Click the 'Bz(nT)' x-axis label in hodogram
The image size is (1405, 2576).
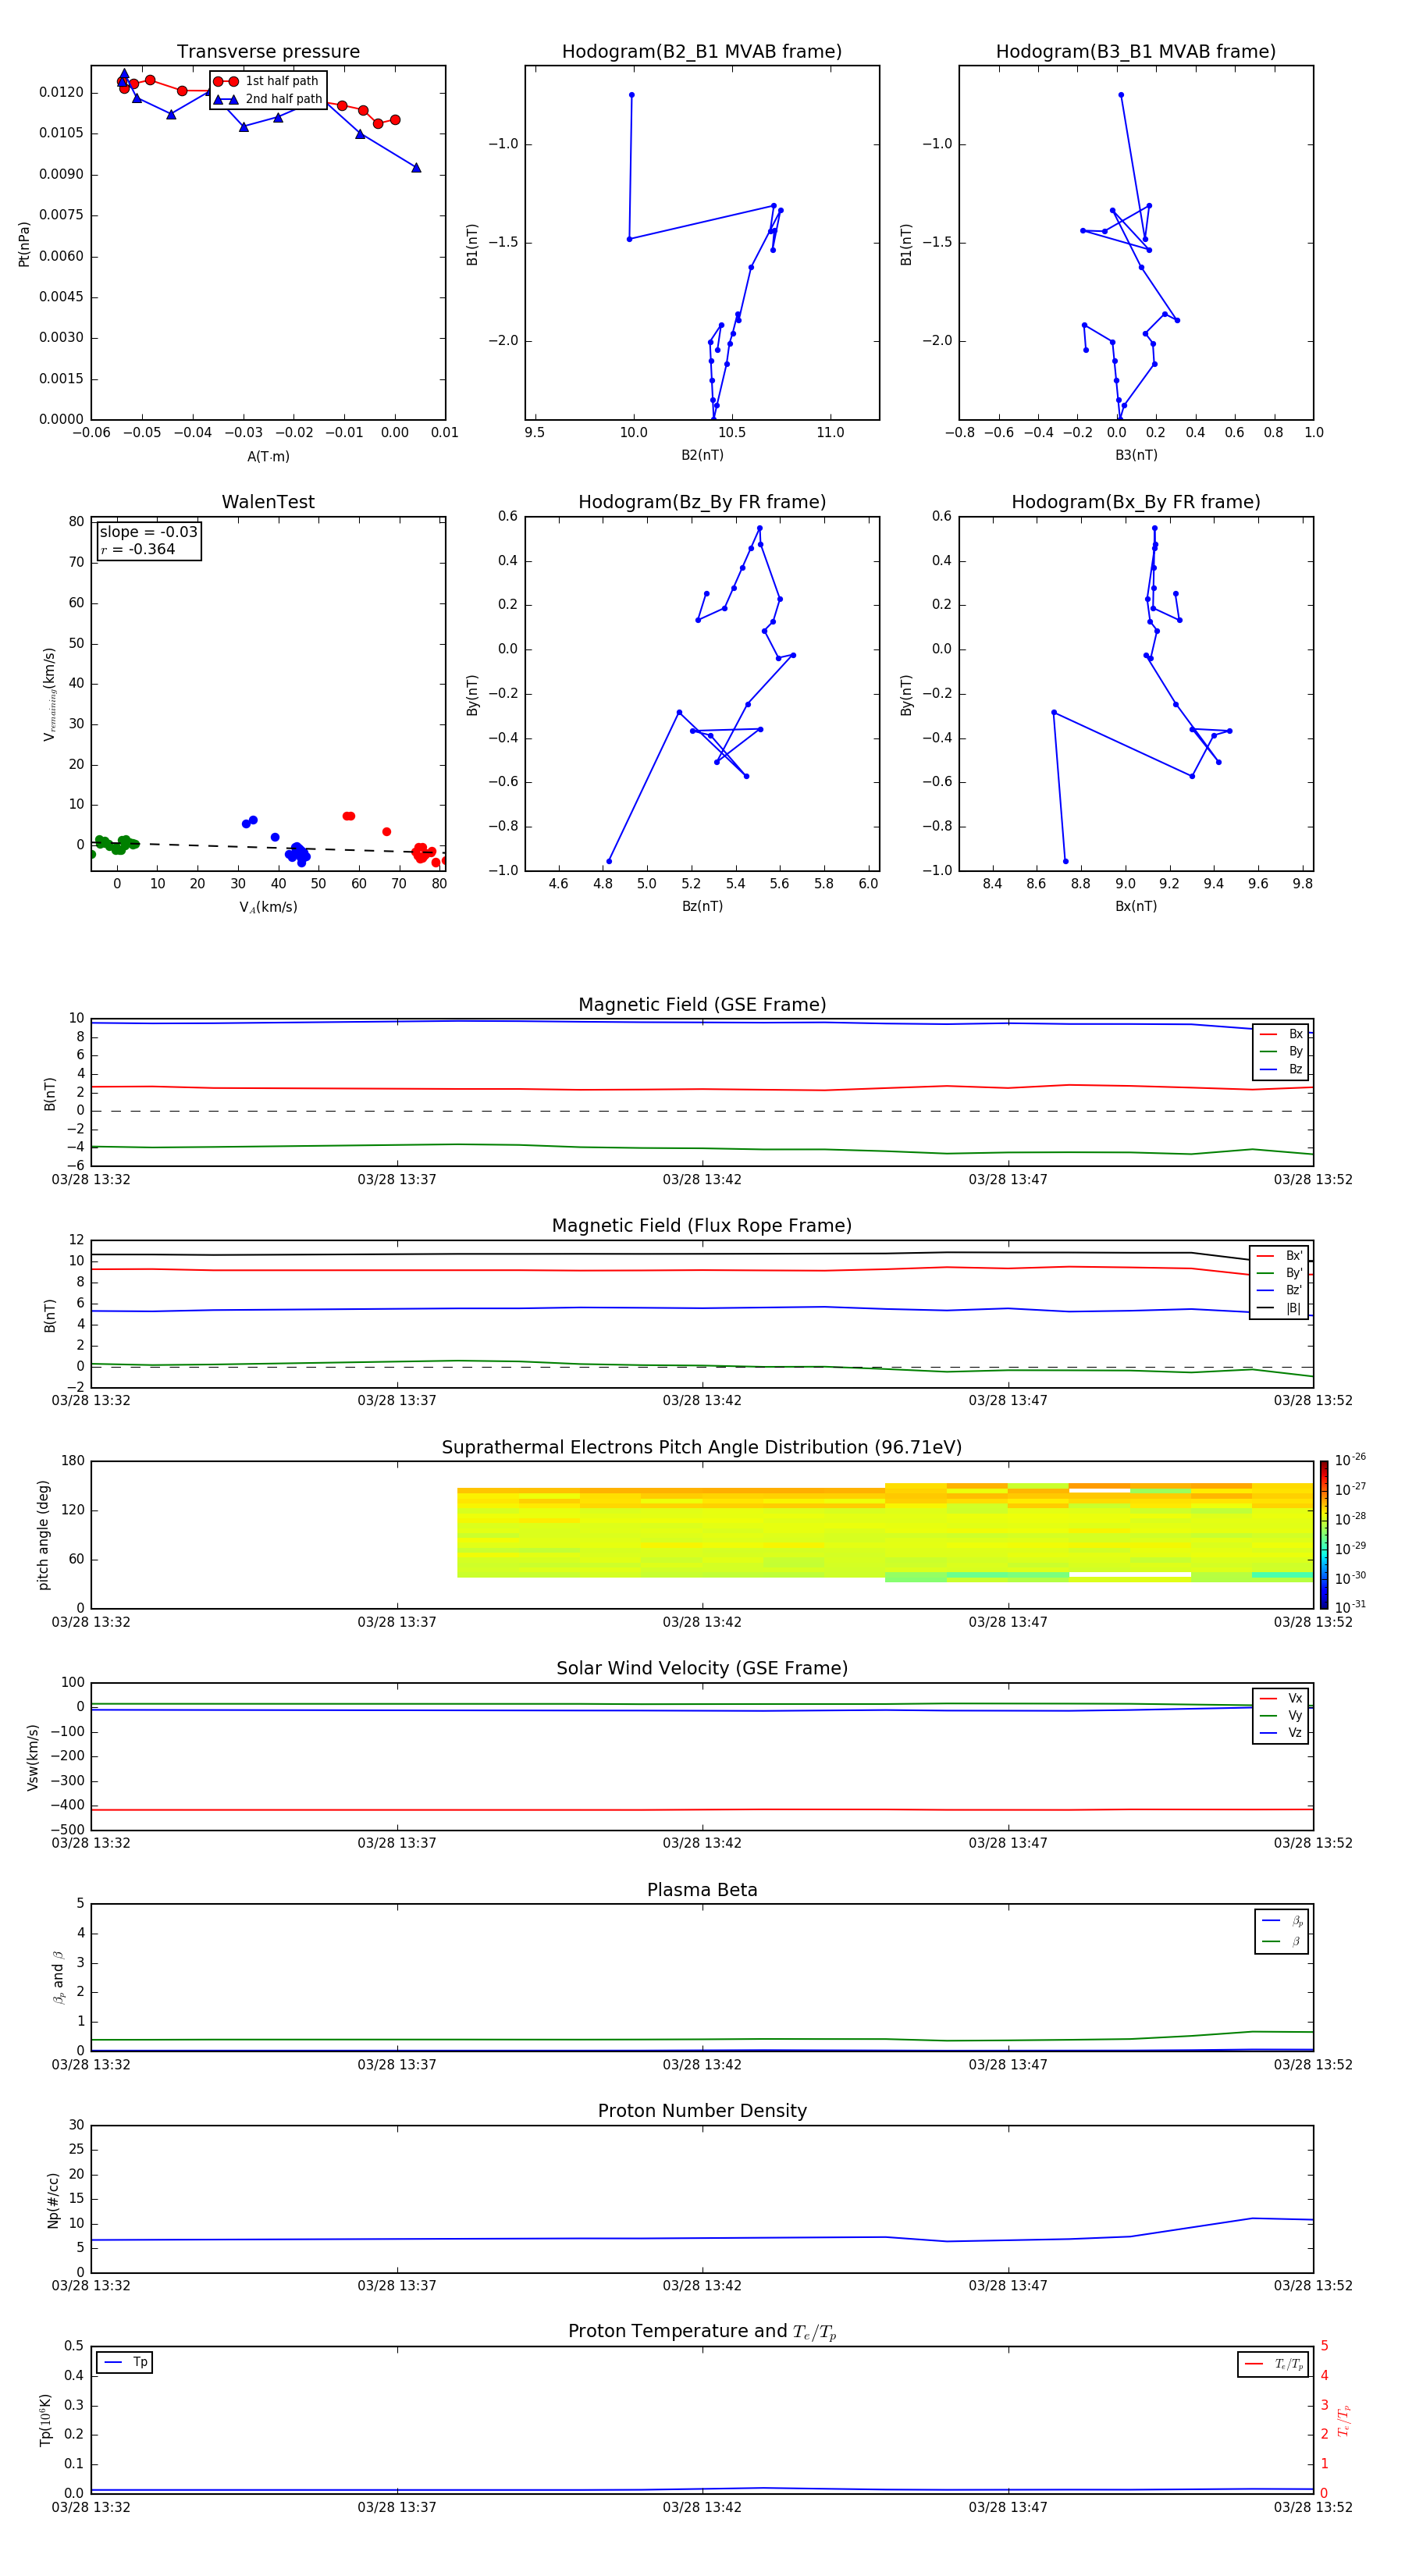[702, 906]
